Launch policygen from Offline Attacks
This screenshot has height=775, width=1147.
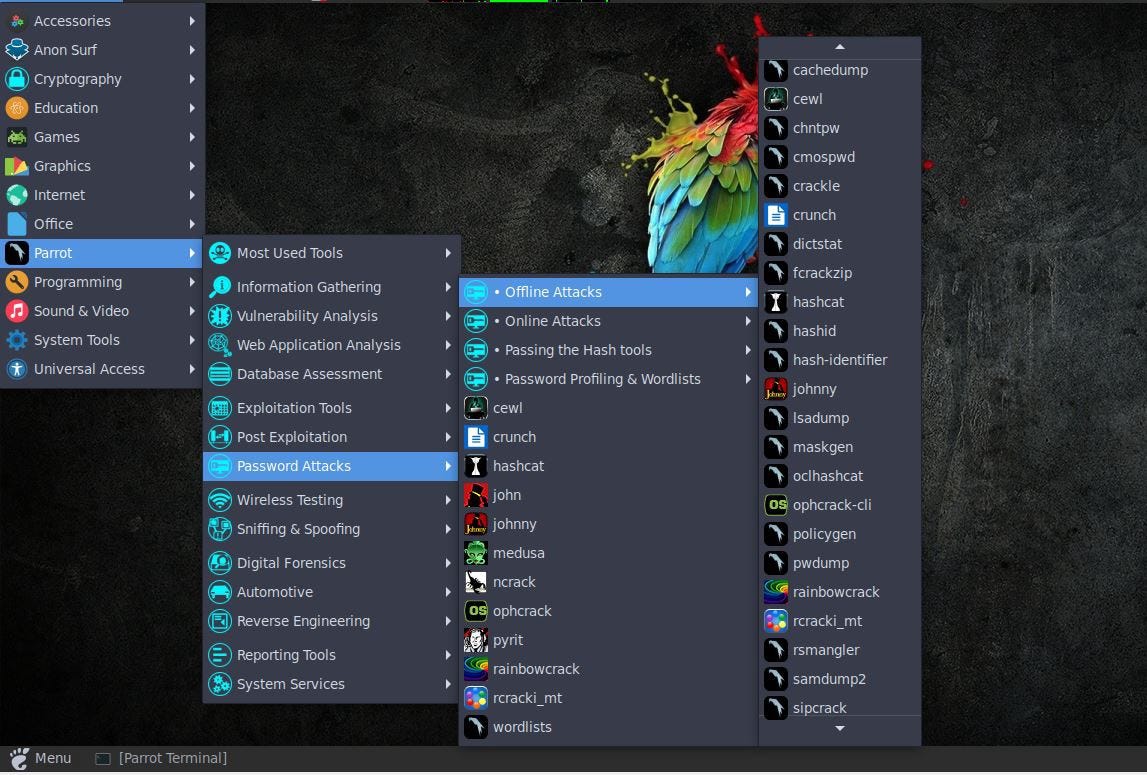[840, 534]
